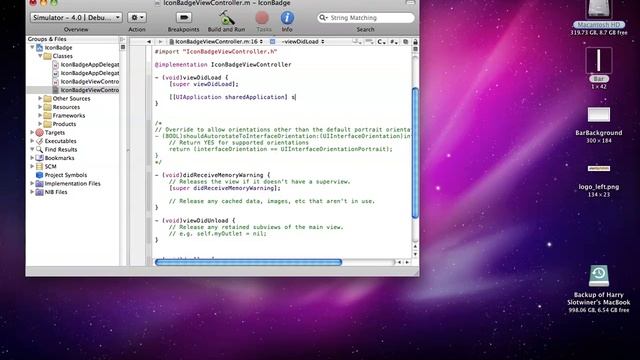Open the IconBadgeViewController.m:16 file history popup
This screenshot has width=640, height=360.
pyautogui.click(x=216, y=42)
